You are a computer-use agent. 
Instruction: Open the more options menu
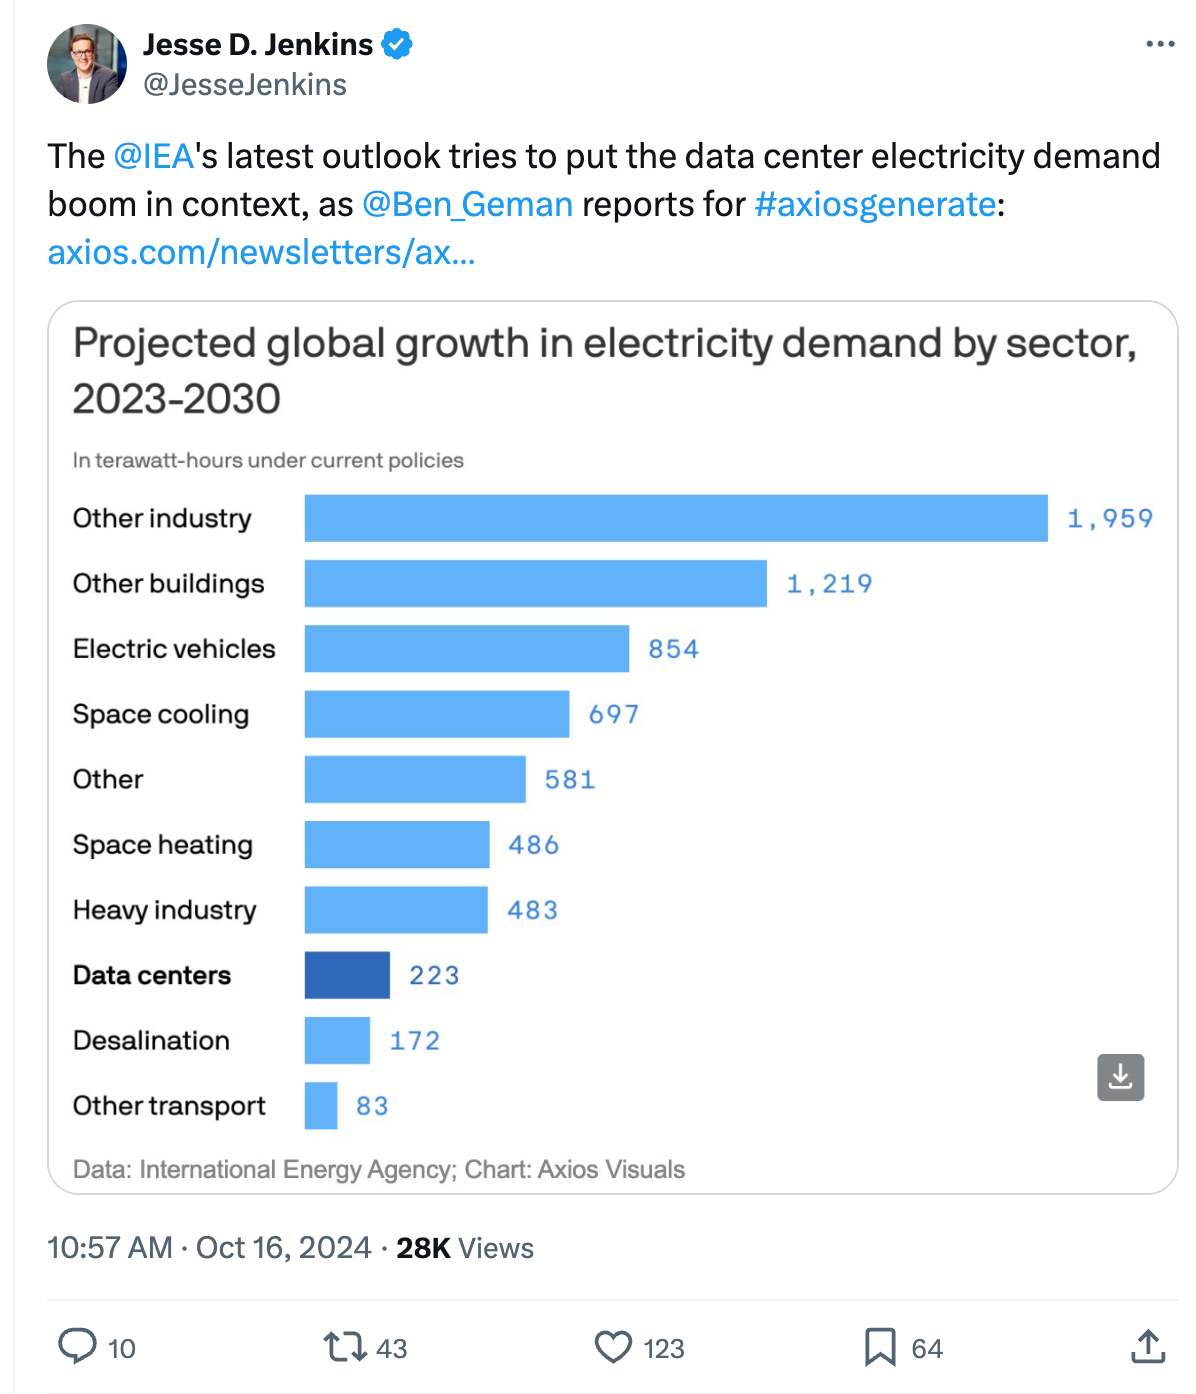coord(1159,42)
